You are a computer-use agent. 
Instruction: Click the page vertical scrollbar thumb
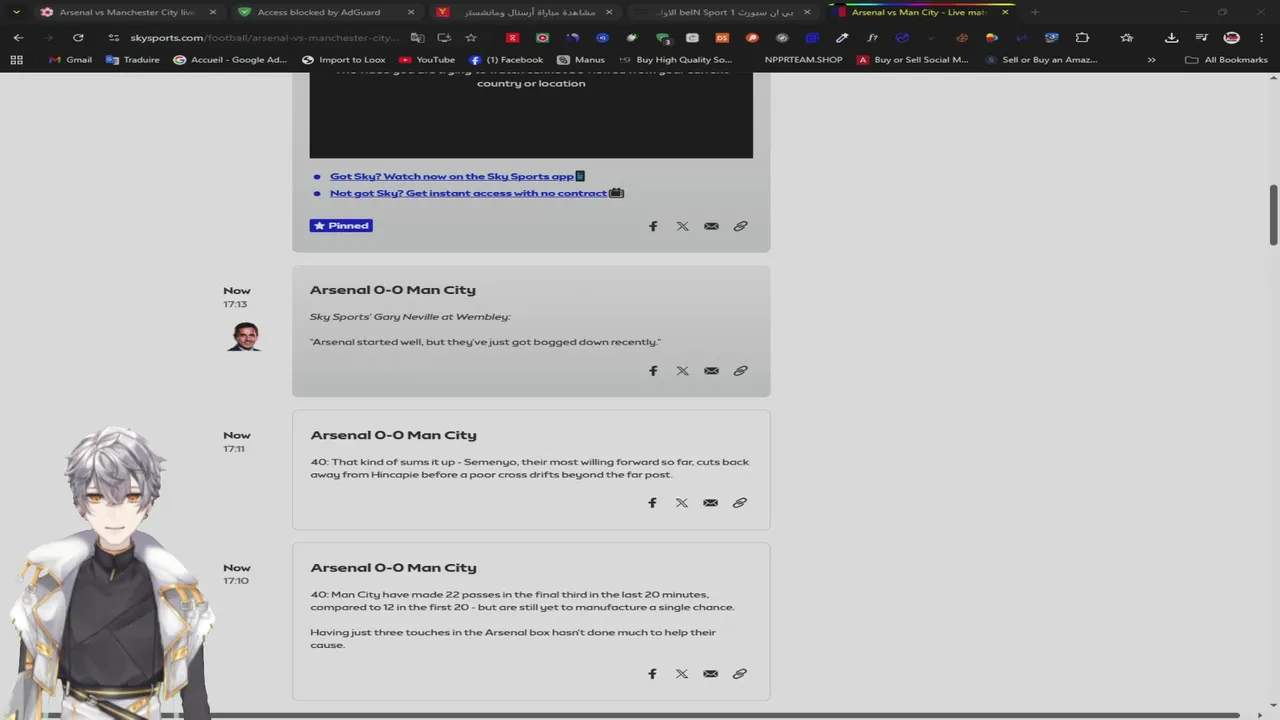[x=1274, y=214]
